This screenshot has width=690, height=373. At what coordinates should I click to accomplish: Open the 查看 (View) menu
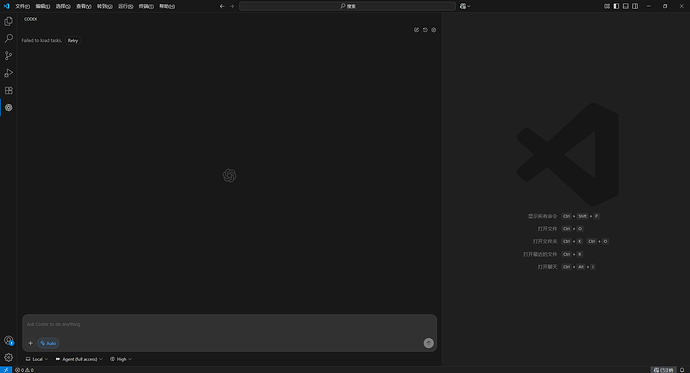84,6
